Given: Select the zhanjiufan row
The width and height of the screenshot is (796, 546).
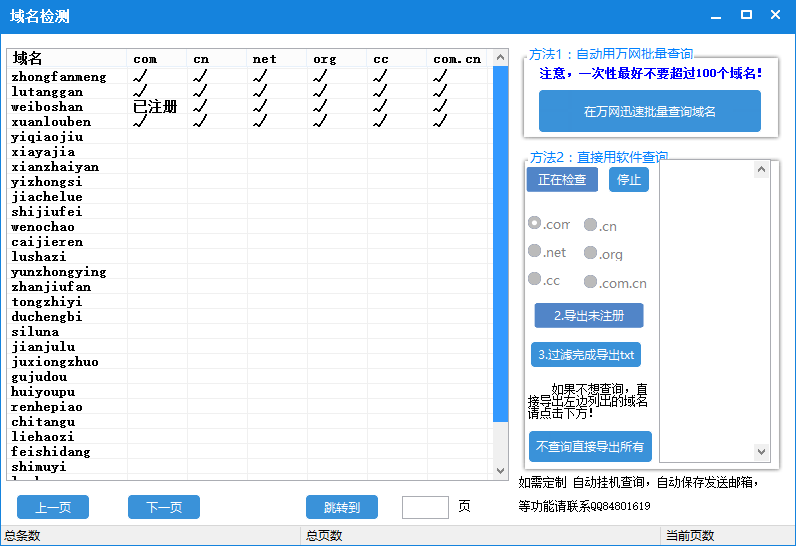Looking at the screenshot, I should click(x=249, y=287).
